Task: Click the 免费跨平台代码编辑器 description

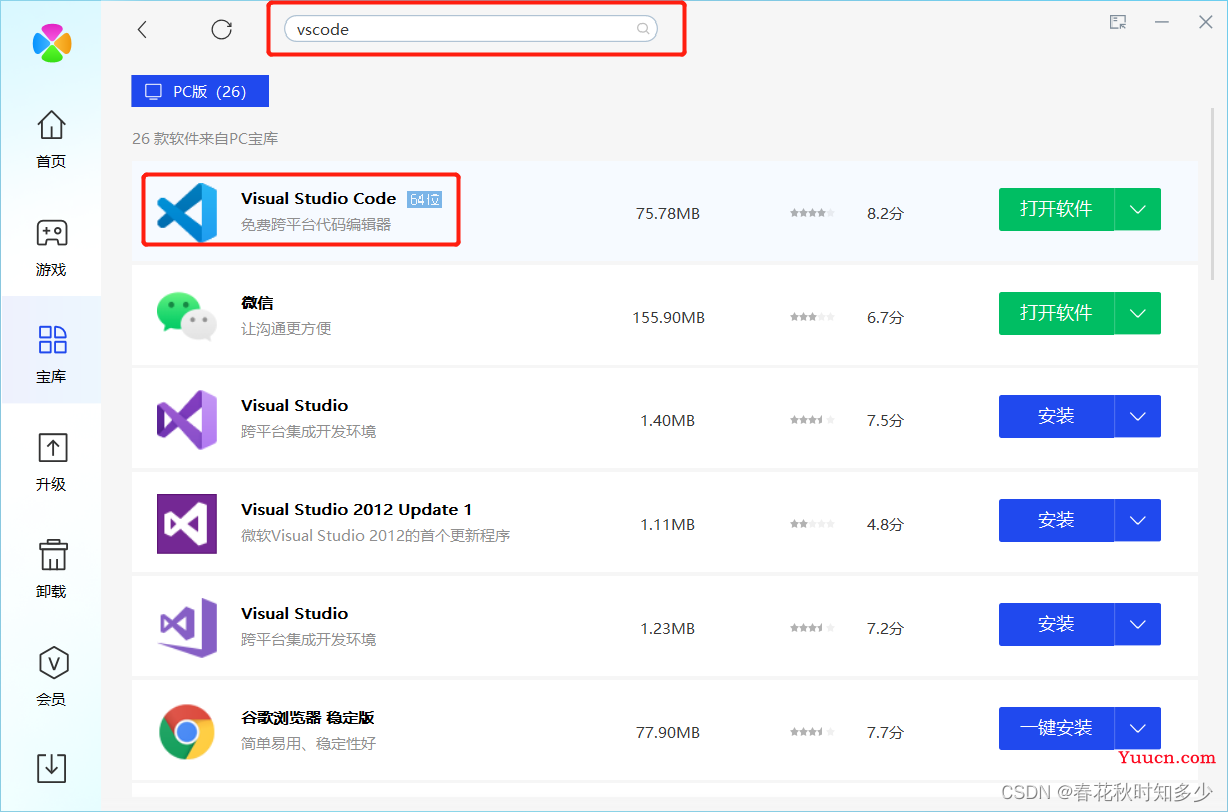Action: (316, 225)
